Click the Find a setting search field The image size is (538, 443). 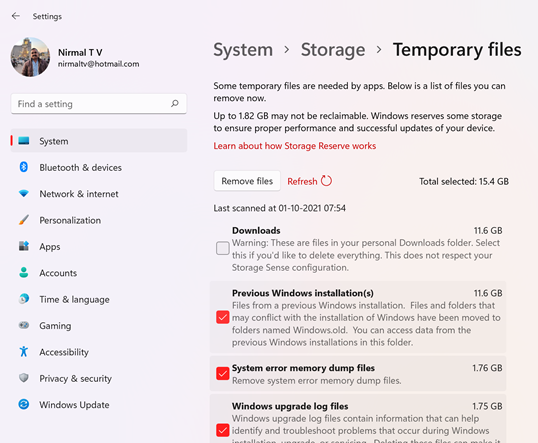(x=99, y=103)
